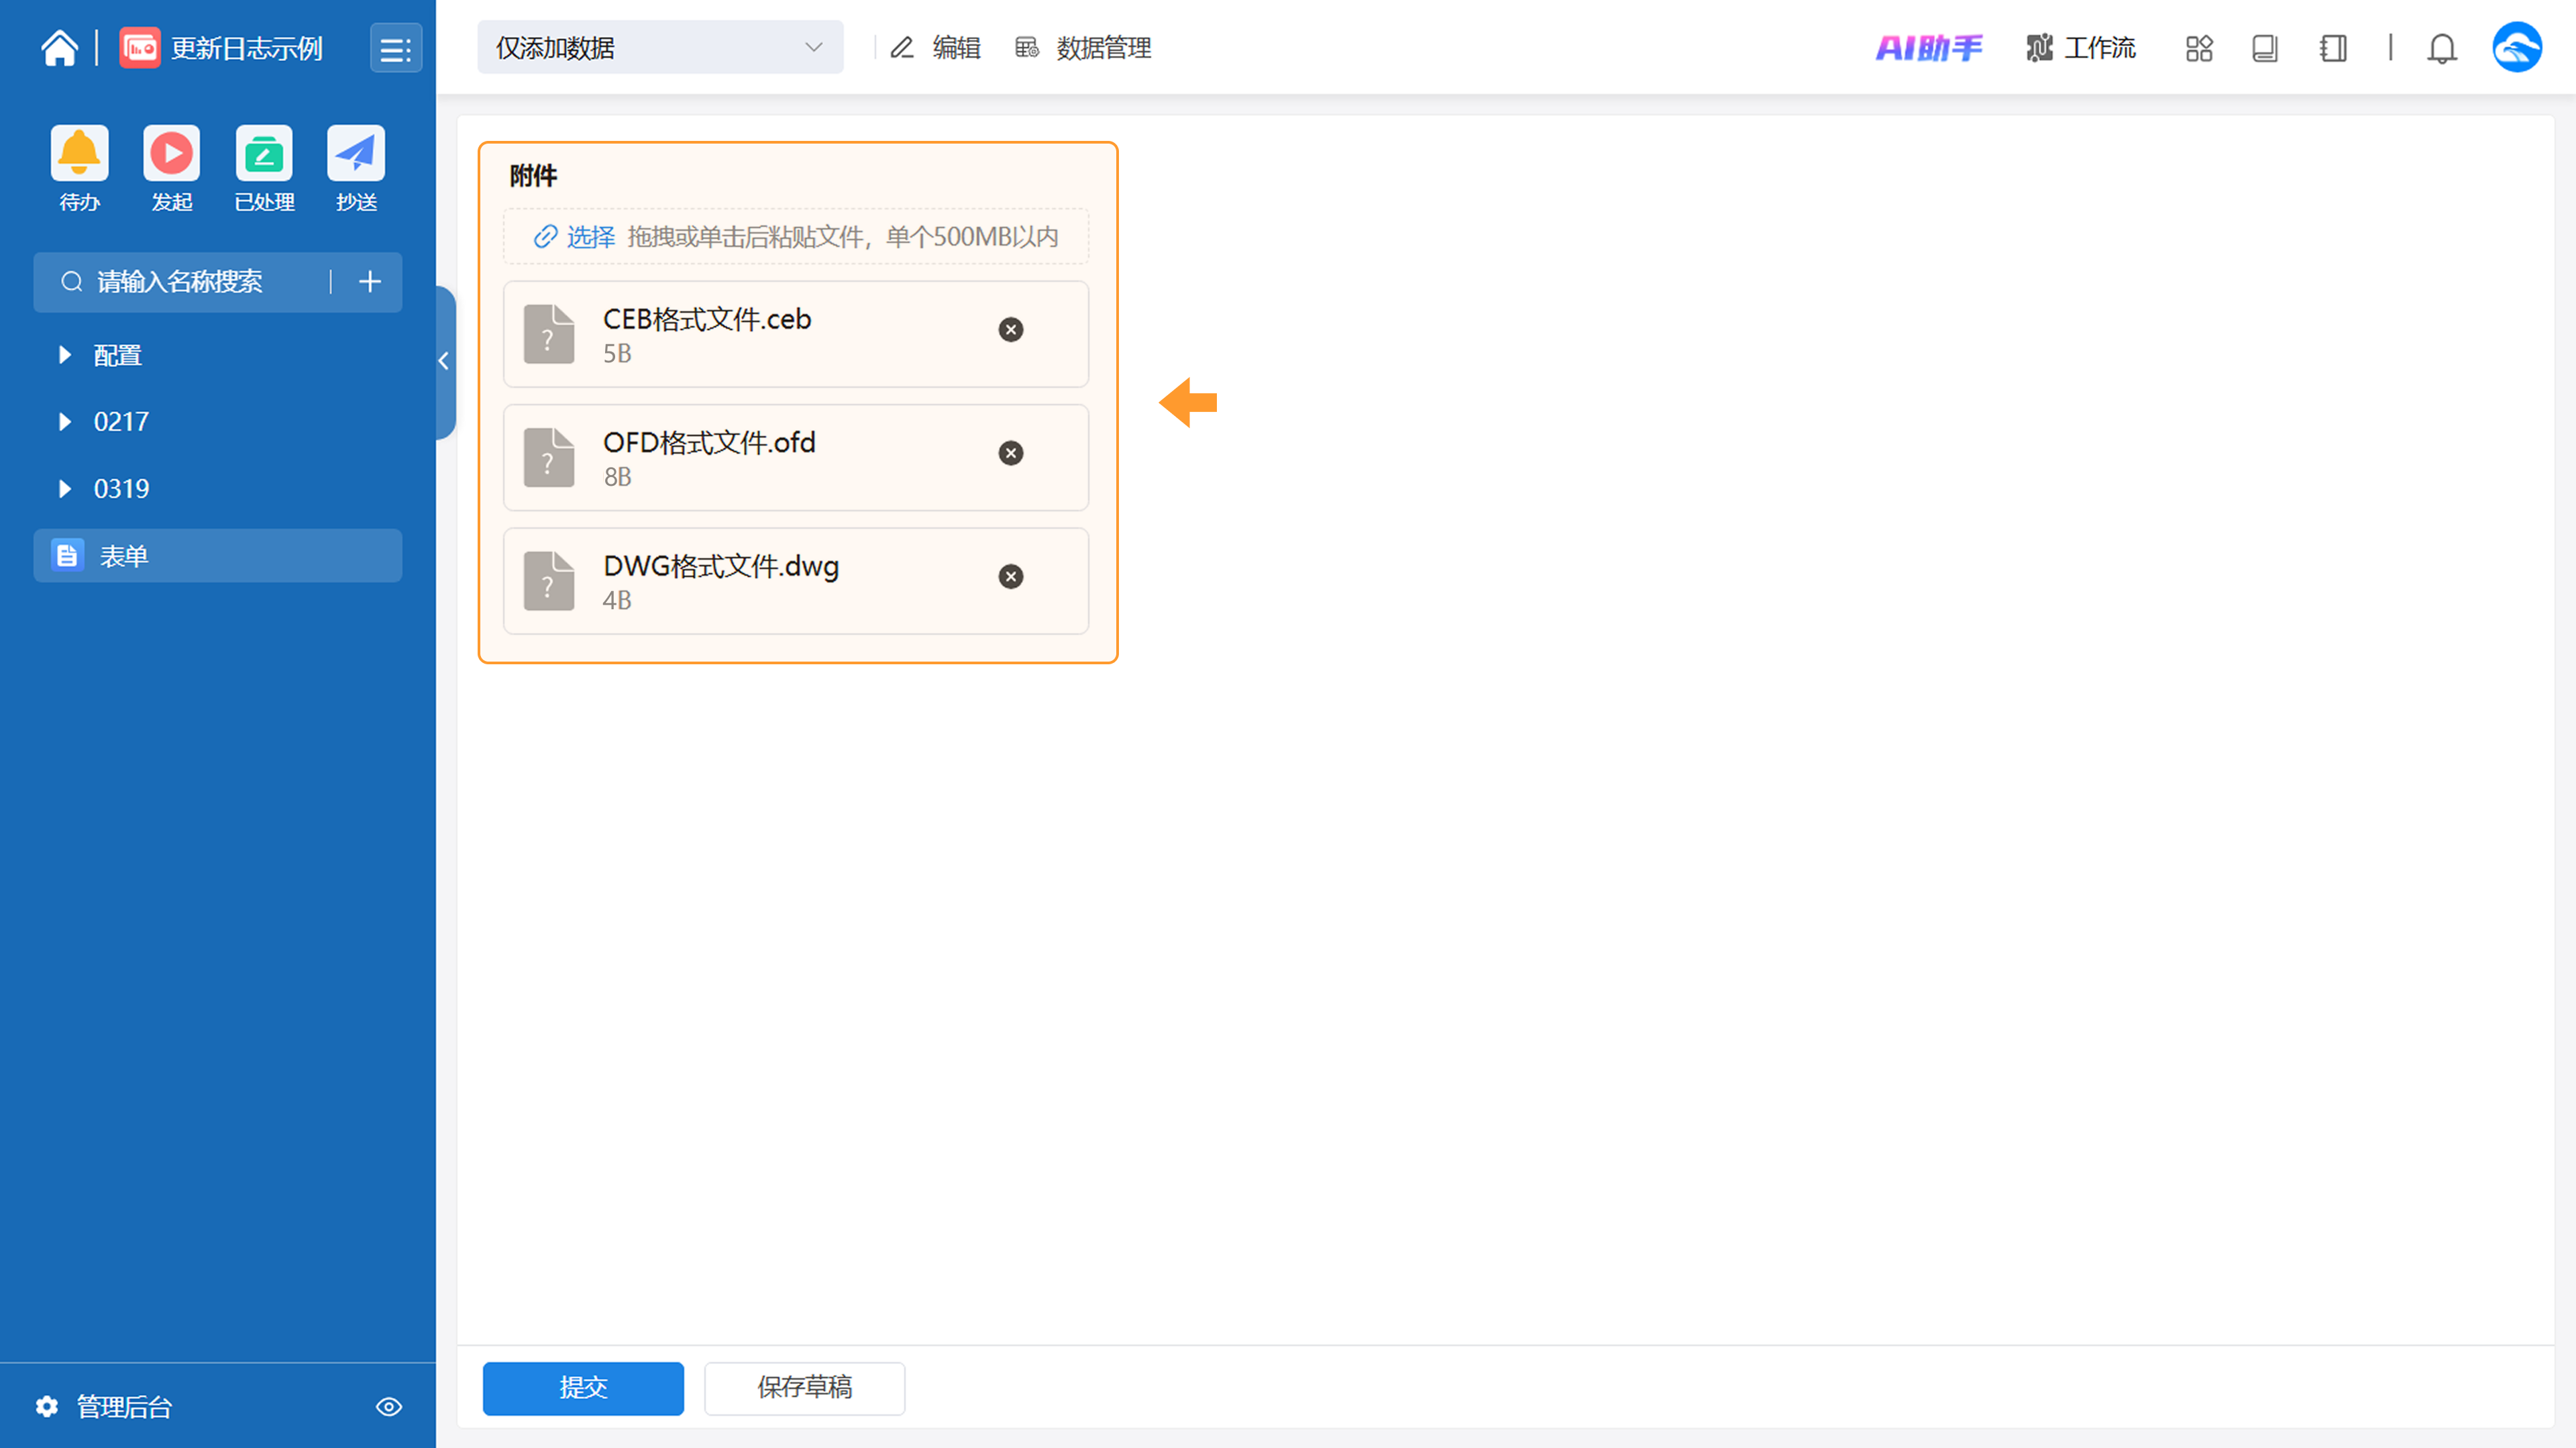2576x1448 pixels.
Task: Toggle the sidebar menu list icon
Action: [396, 48]
